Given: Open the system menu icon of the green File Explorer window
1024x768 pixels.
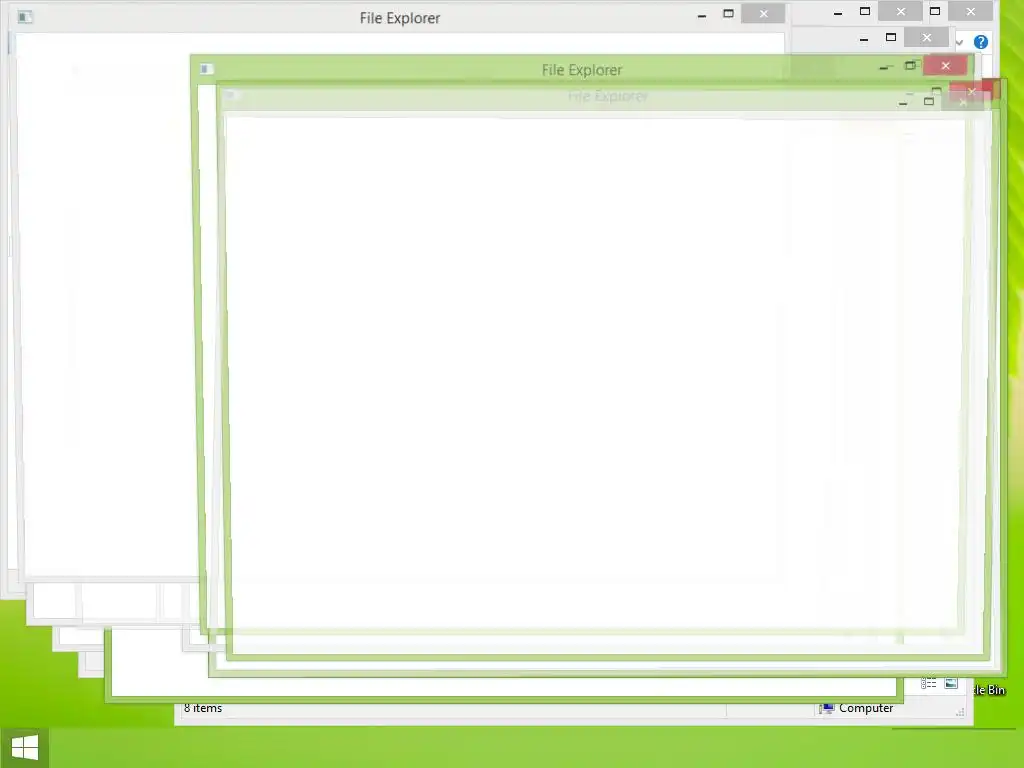Looking at the screenshot, I should [206, 69].
